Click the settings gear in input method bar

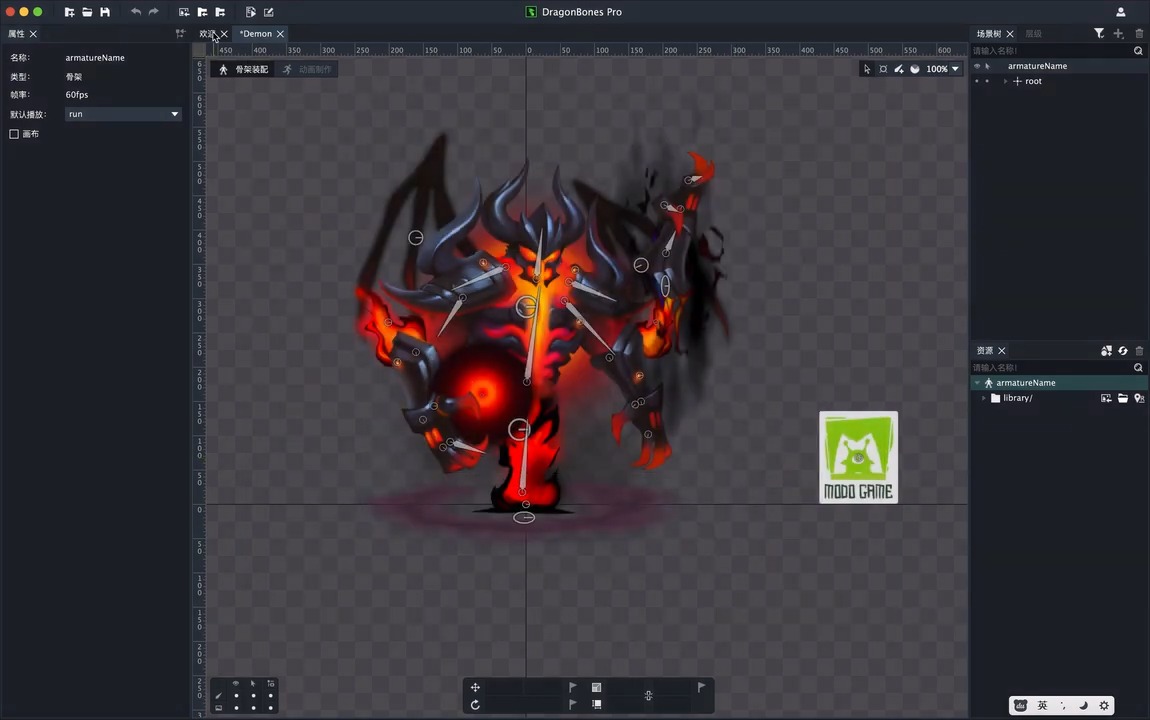point(1104,705)
